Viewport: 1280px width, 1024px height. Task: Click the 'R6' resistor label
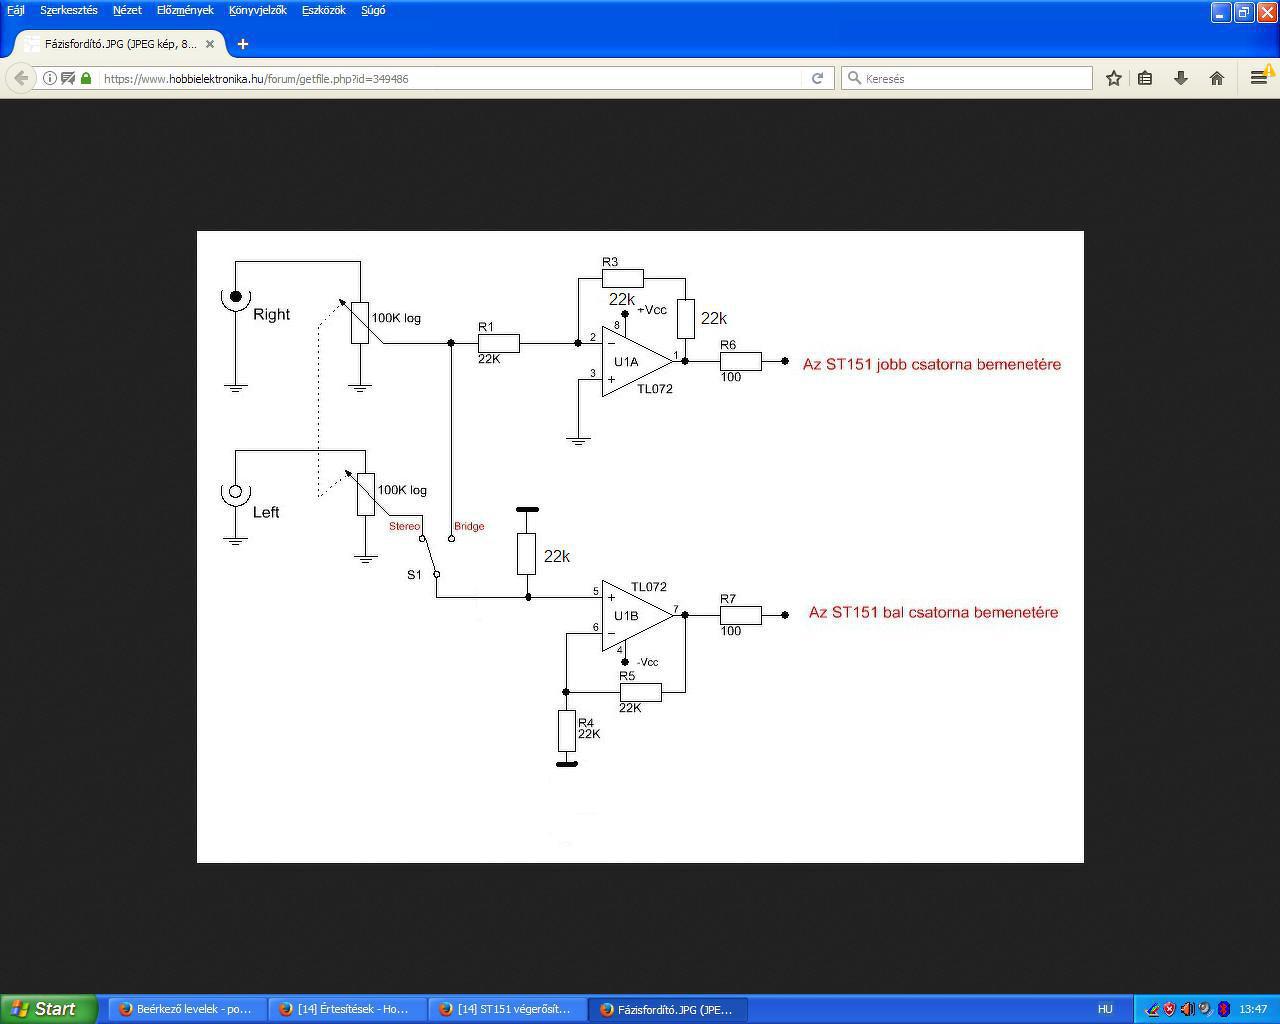coord(728,345)
